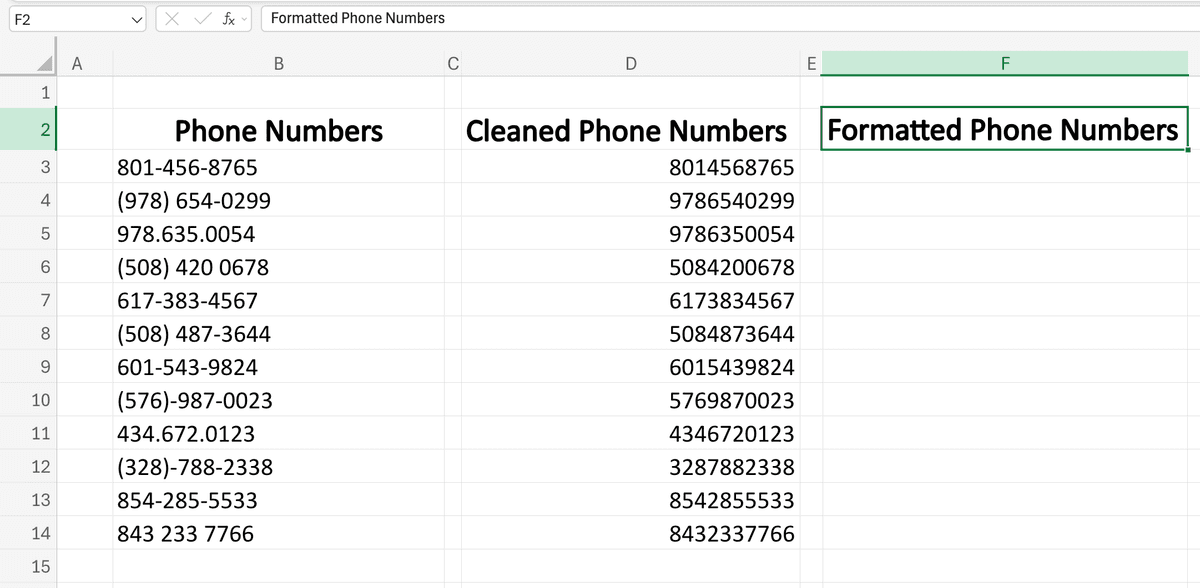Select column F header
The image size is (1200, 588).
click(1005, 64)
